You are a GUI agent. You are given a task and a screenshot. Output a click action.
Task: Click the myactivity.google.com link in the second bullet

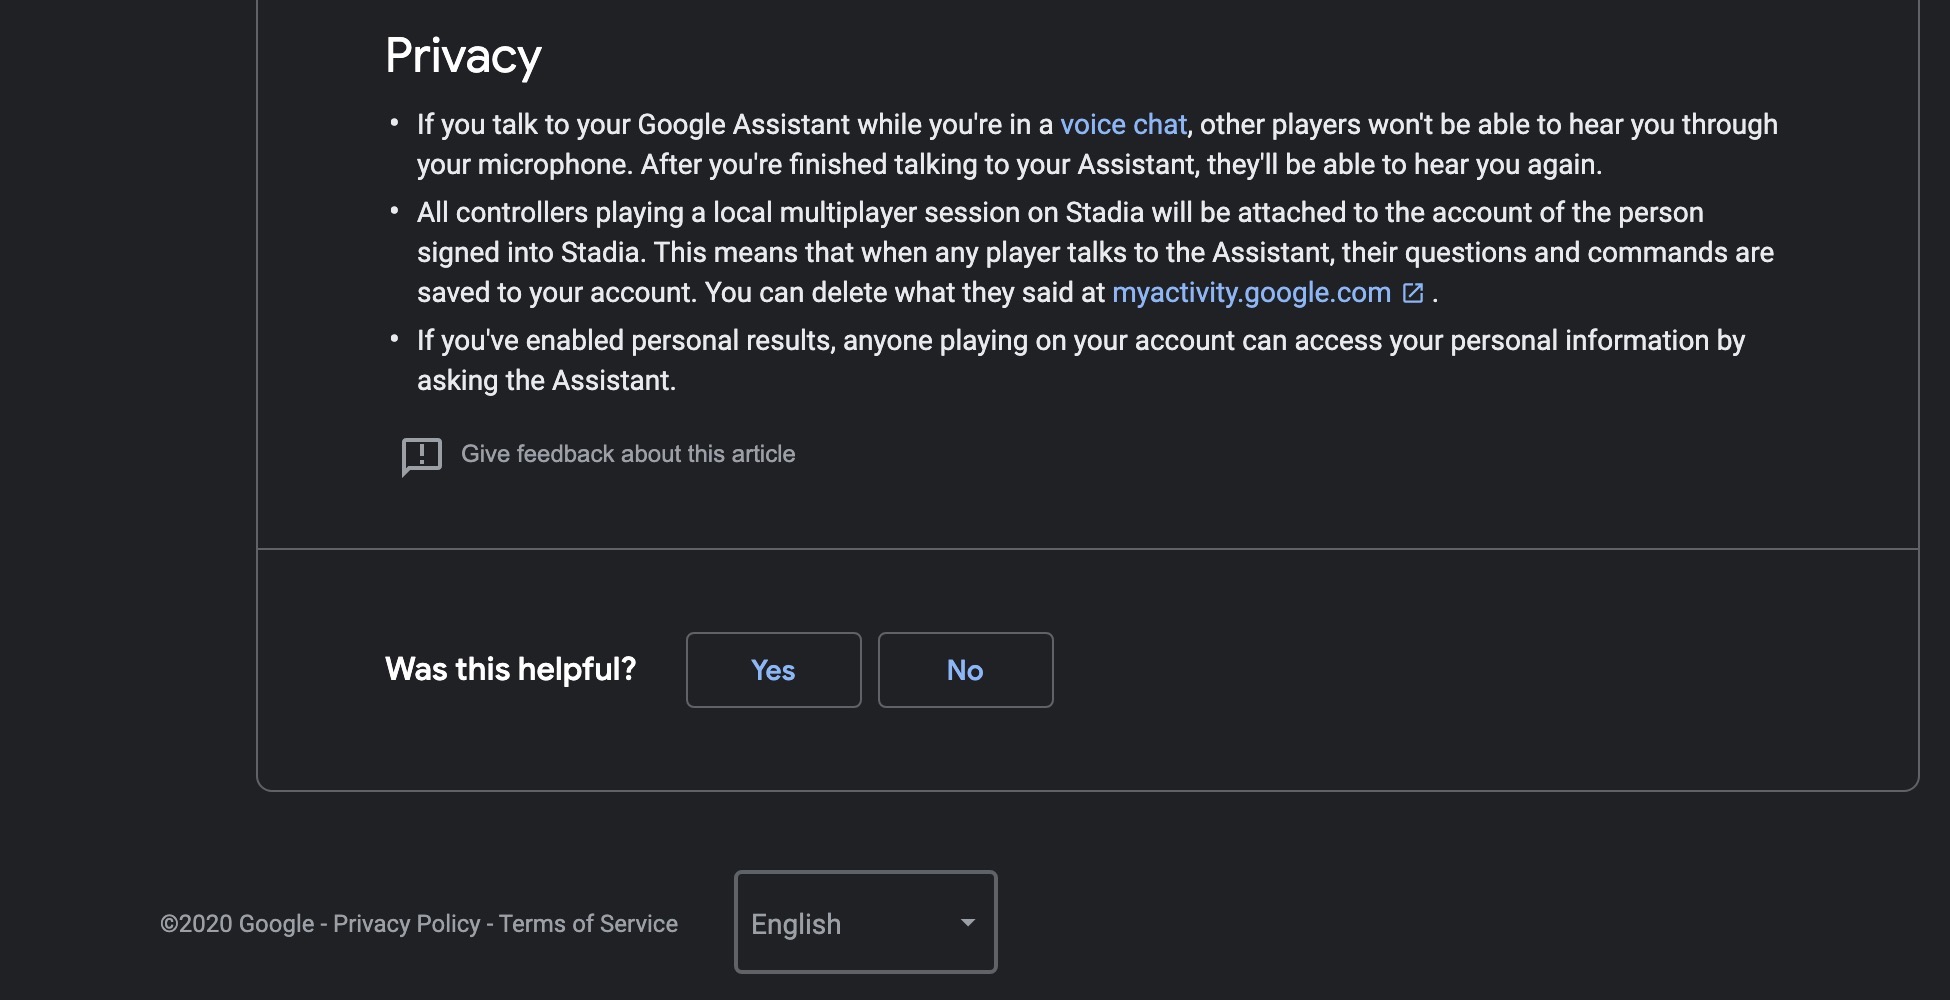coord(1250,292)
